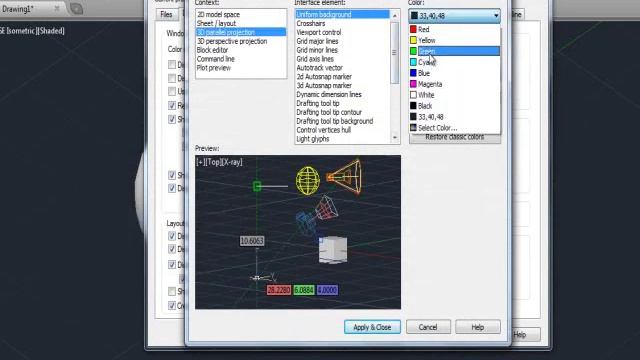The image size is (640, 360).
Task: Select Drafting tool tip element
Action: pos(342,103)
